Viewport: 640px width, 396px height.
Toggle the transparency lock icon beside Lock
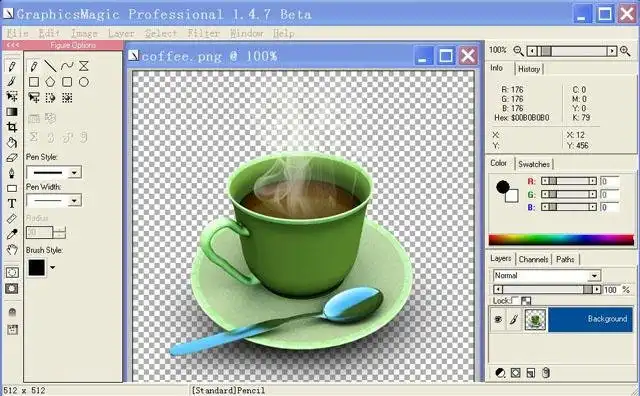pyautogui.click(x=526, y=301)
